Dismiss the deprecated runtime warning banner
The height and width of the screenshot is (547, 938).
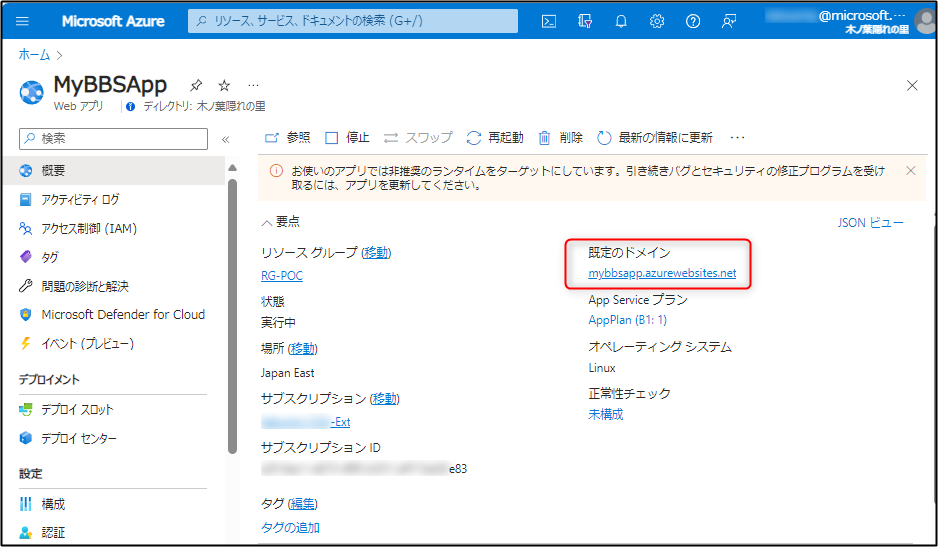pyautogui.click(x=910, y=171)
